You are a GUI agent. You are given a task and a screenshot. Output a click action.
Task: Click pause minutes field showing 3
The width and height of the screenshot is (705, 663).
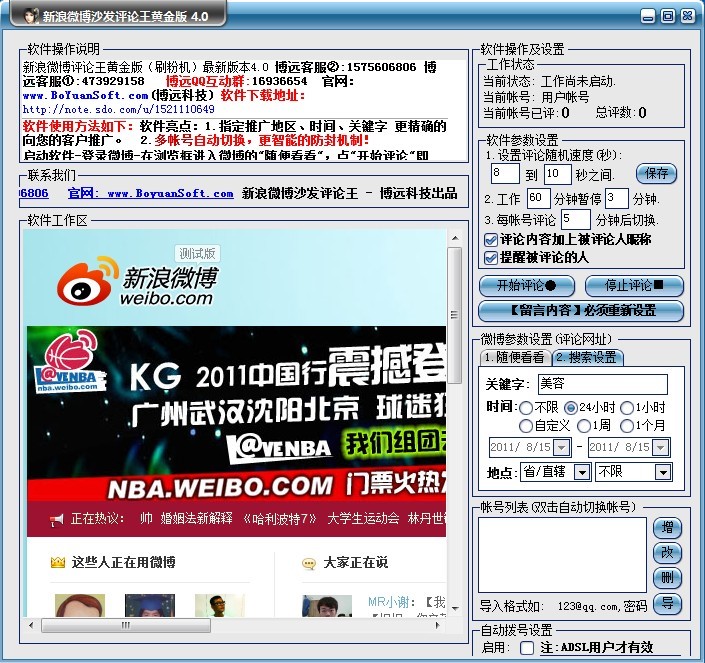[616, 198]
